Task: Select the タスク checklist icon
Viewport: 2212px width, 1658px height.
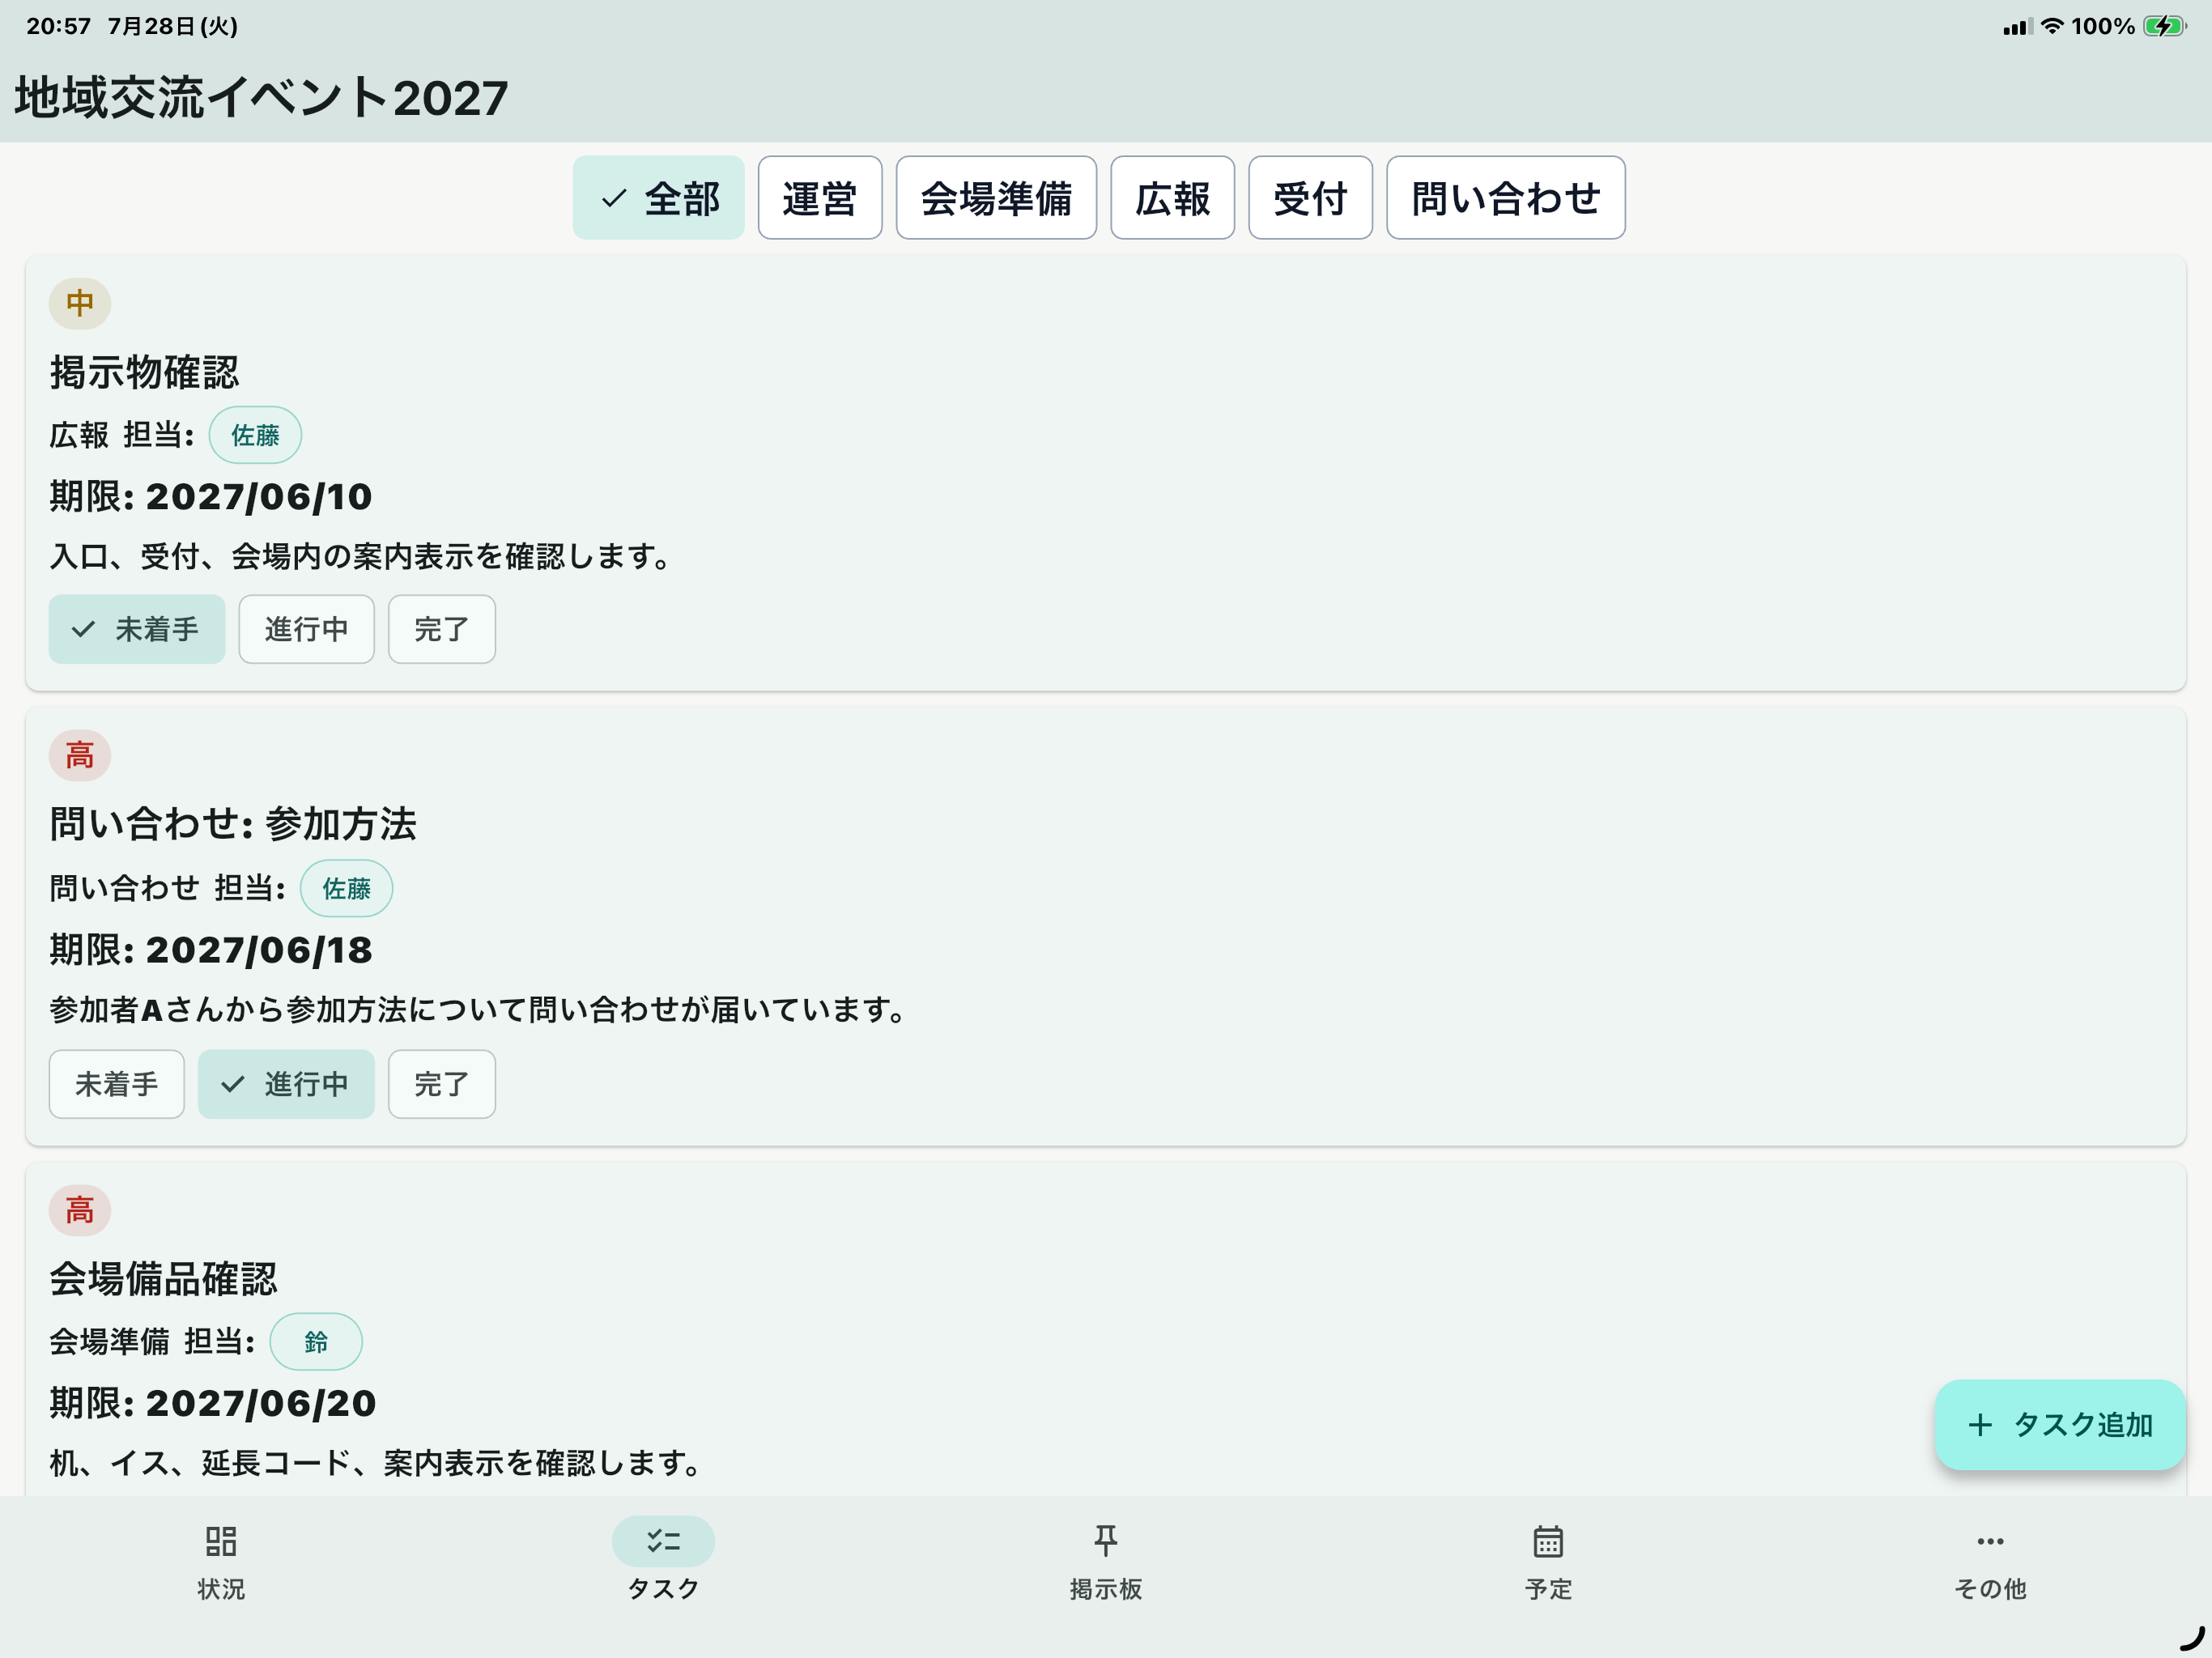Action: point(663,1541)
